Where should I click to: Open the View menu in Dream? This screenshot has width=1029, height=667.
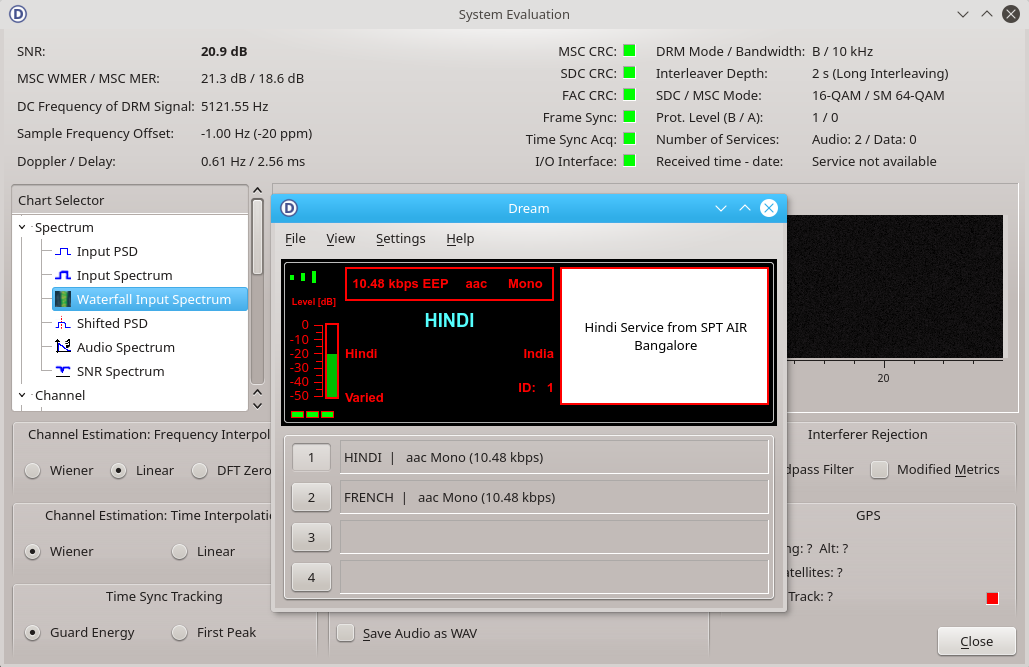(341, 239)
